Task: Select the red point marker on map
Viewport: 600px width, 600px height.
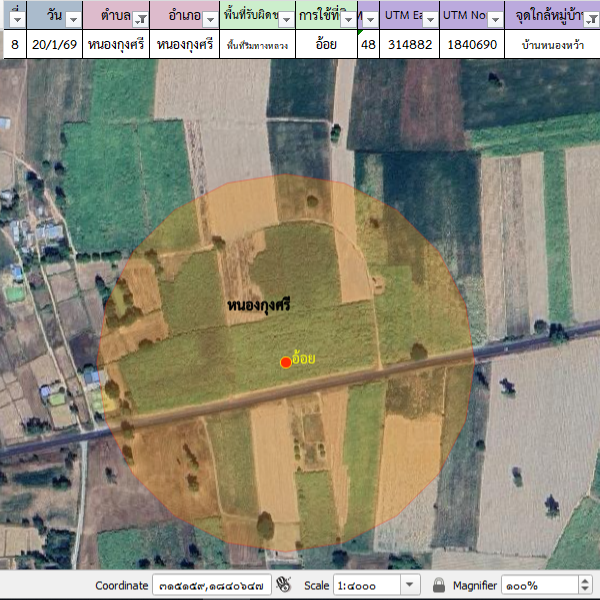Action: click(x=286, y=362)
